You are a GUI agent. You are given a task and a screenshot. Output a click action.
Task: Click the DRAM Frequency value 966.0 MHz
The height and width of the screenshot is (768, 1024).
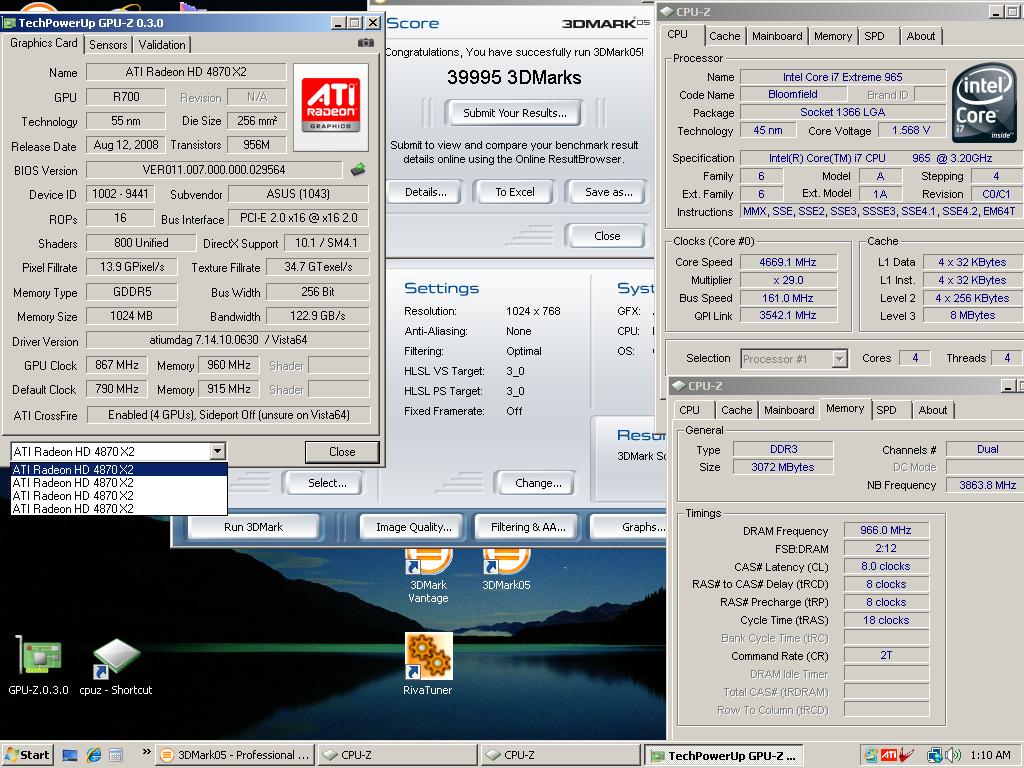[x=886, y=530]
